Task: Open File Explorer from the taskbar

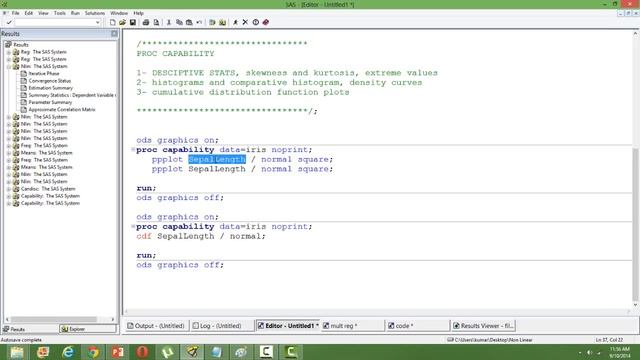Action: point(17,352)
